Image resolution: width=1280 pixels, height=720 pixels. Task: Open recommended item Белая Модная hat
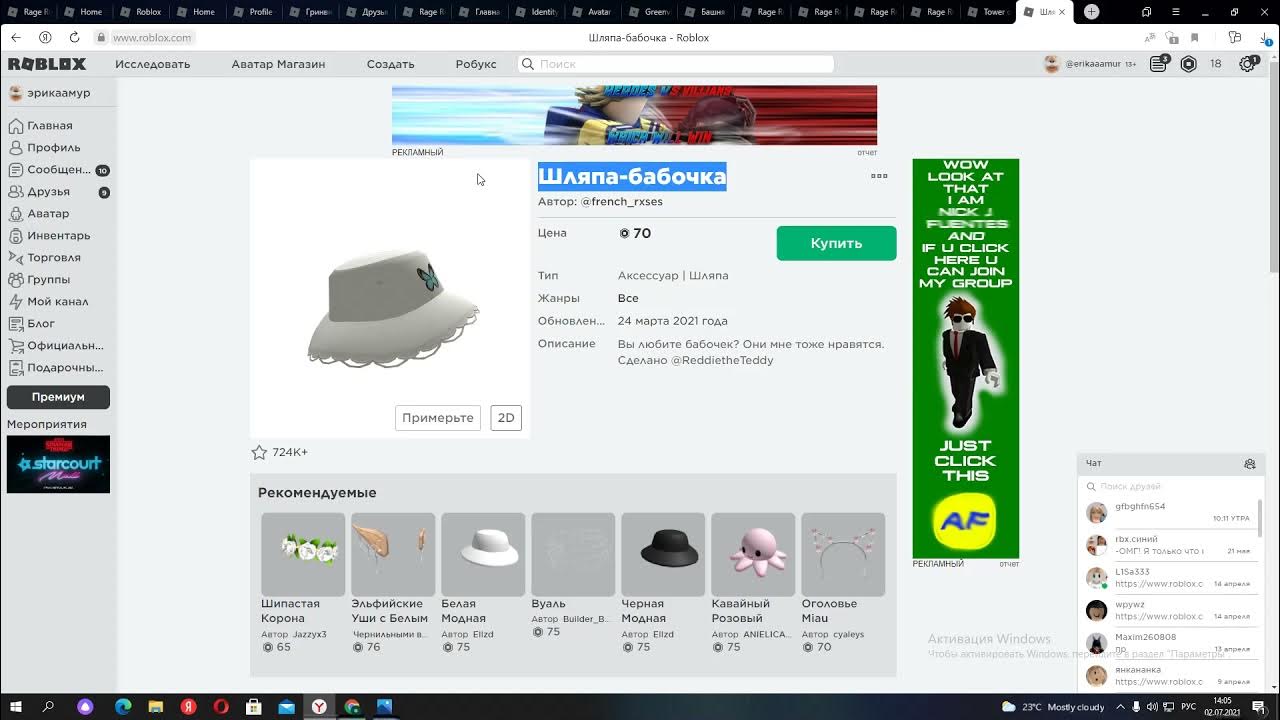(x=483, y=583)
